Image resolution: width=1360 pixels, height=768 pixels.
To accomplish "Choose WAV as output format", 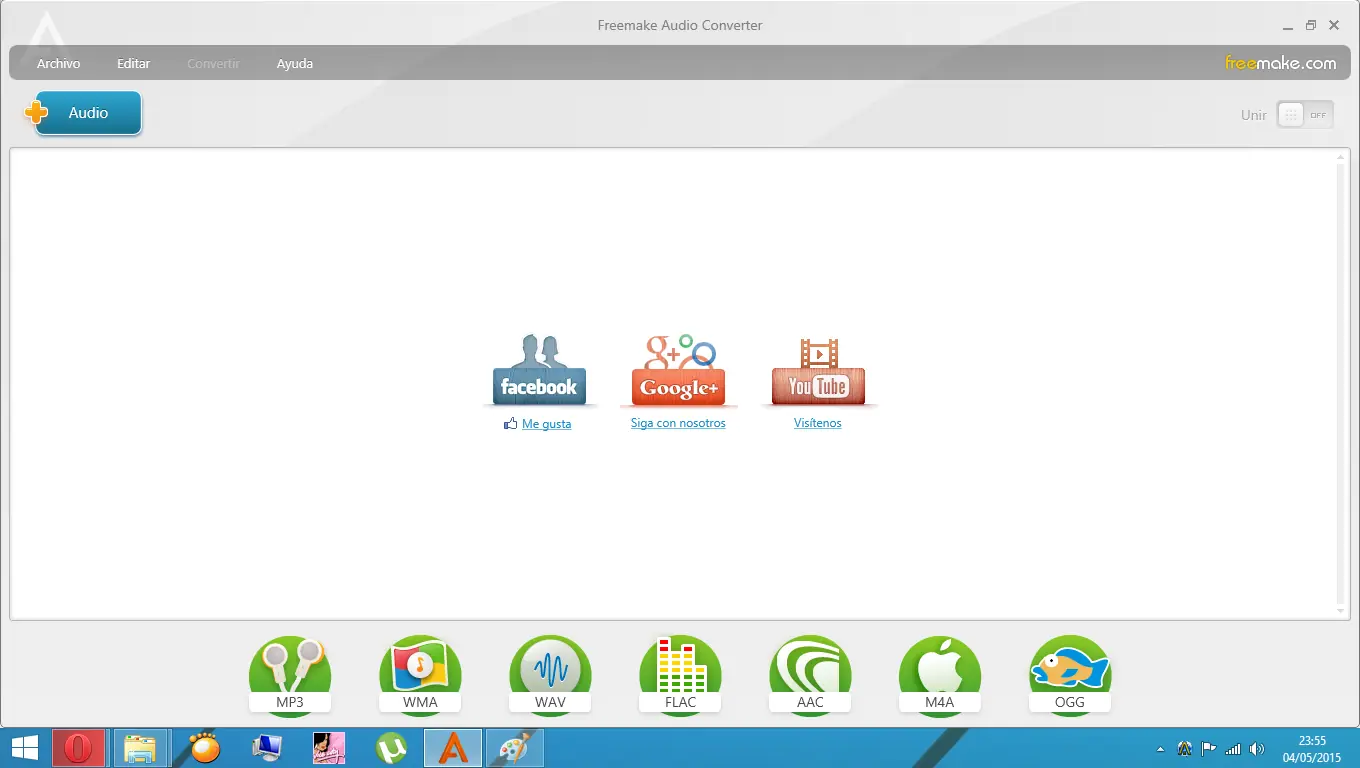I will coord(550,676).
